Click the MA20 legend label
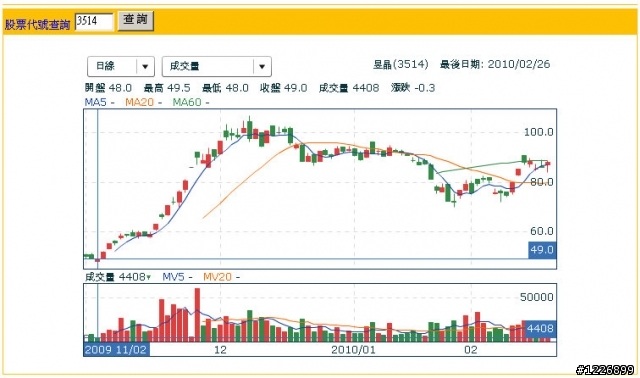The height and width of the screenshot is (378, 640). point(139,102)
